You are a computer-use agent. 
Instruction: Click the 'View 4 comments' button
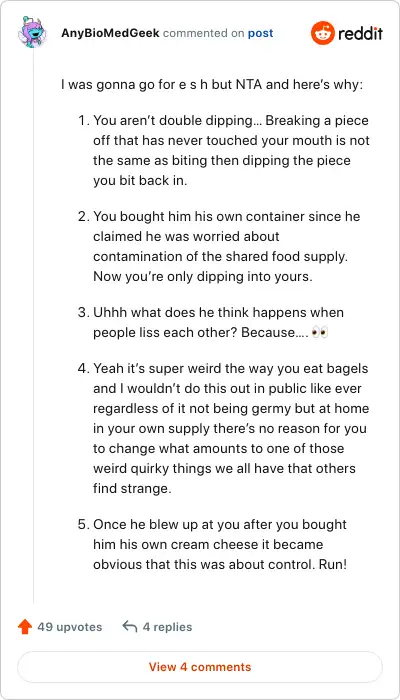(200, 667)
